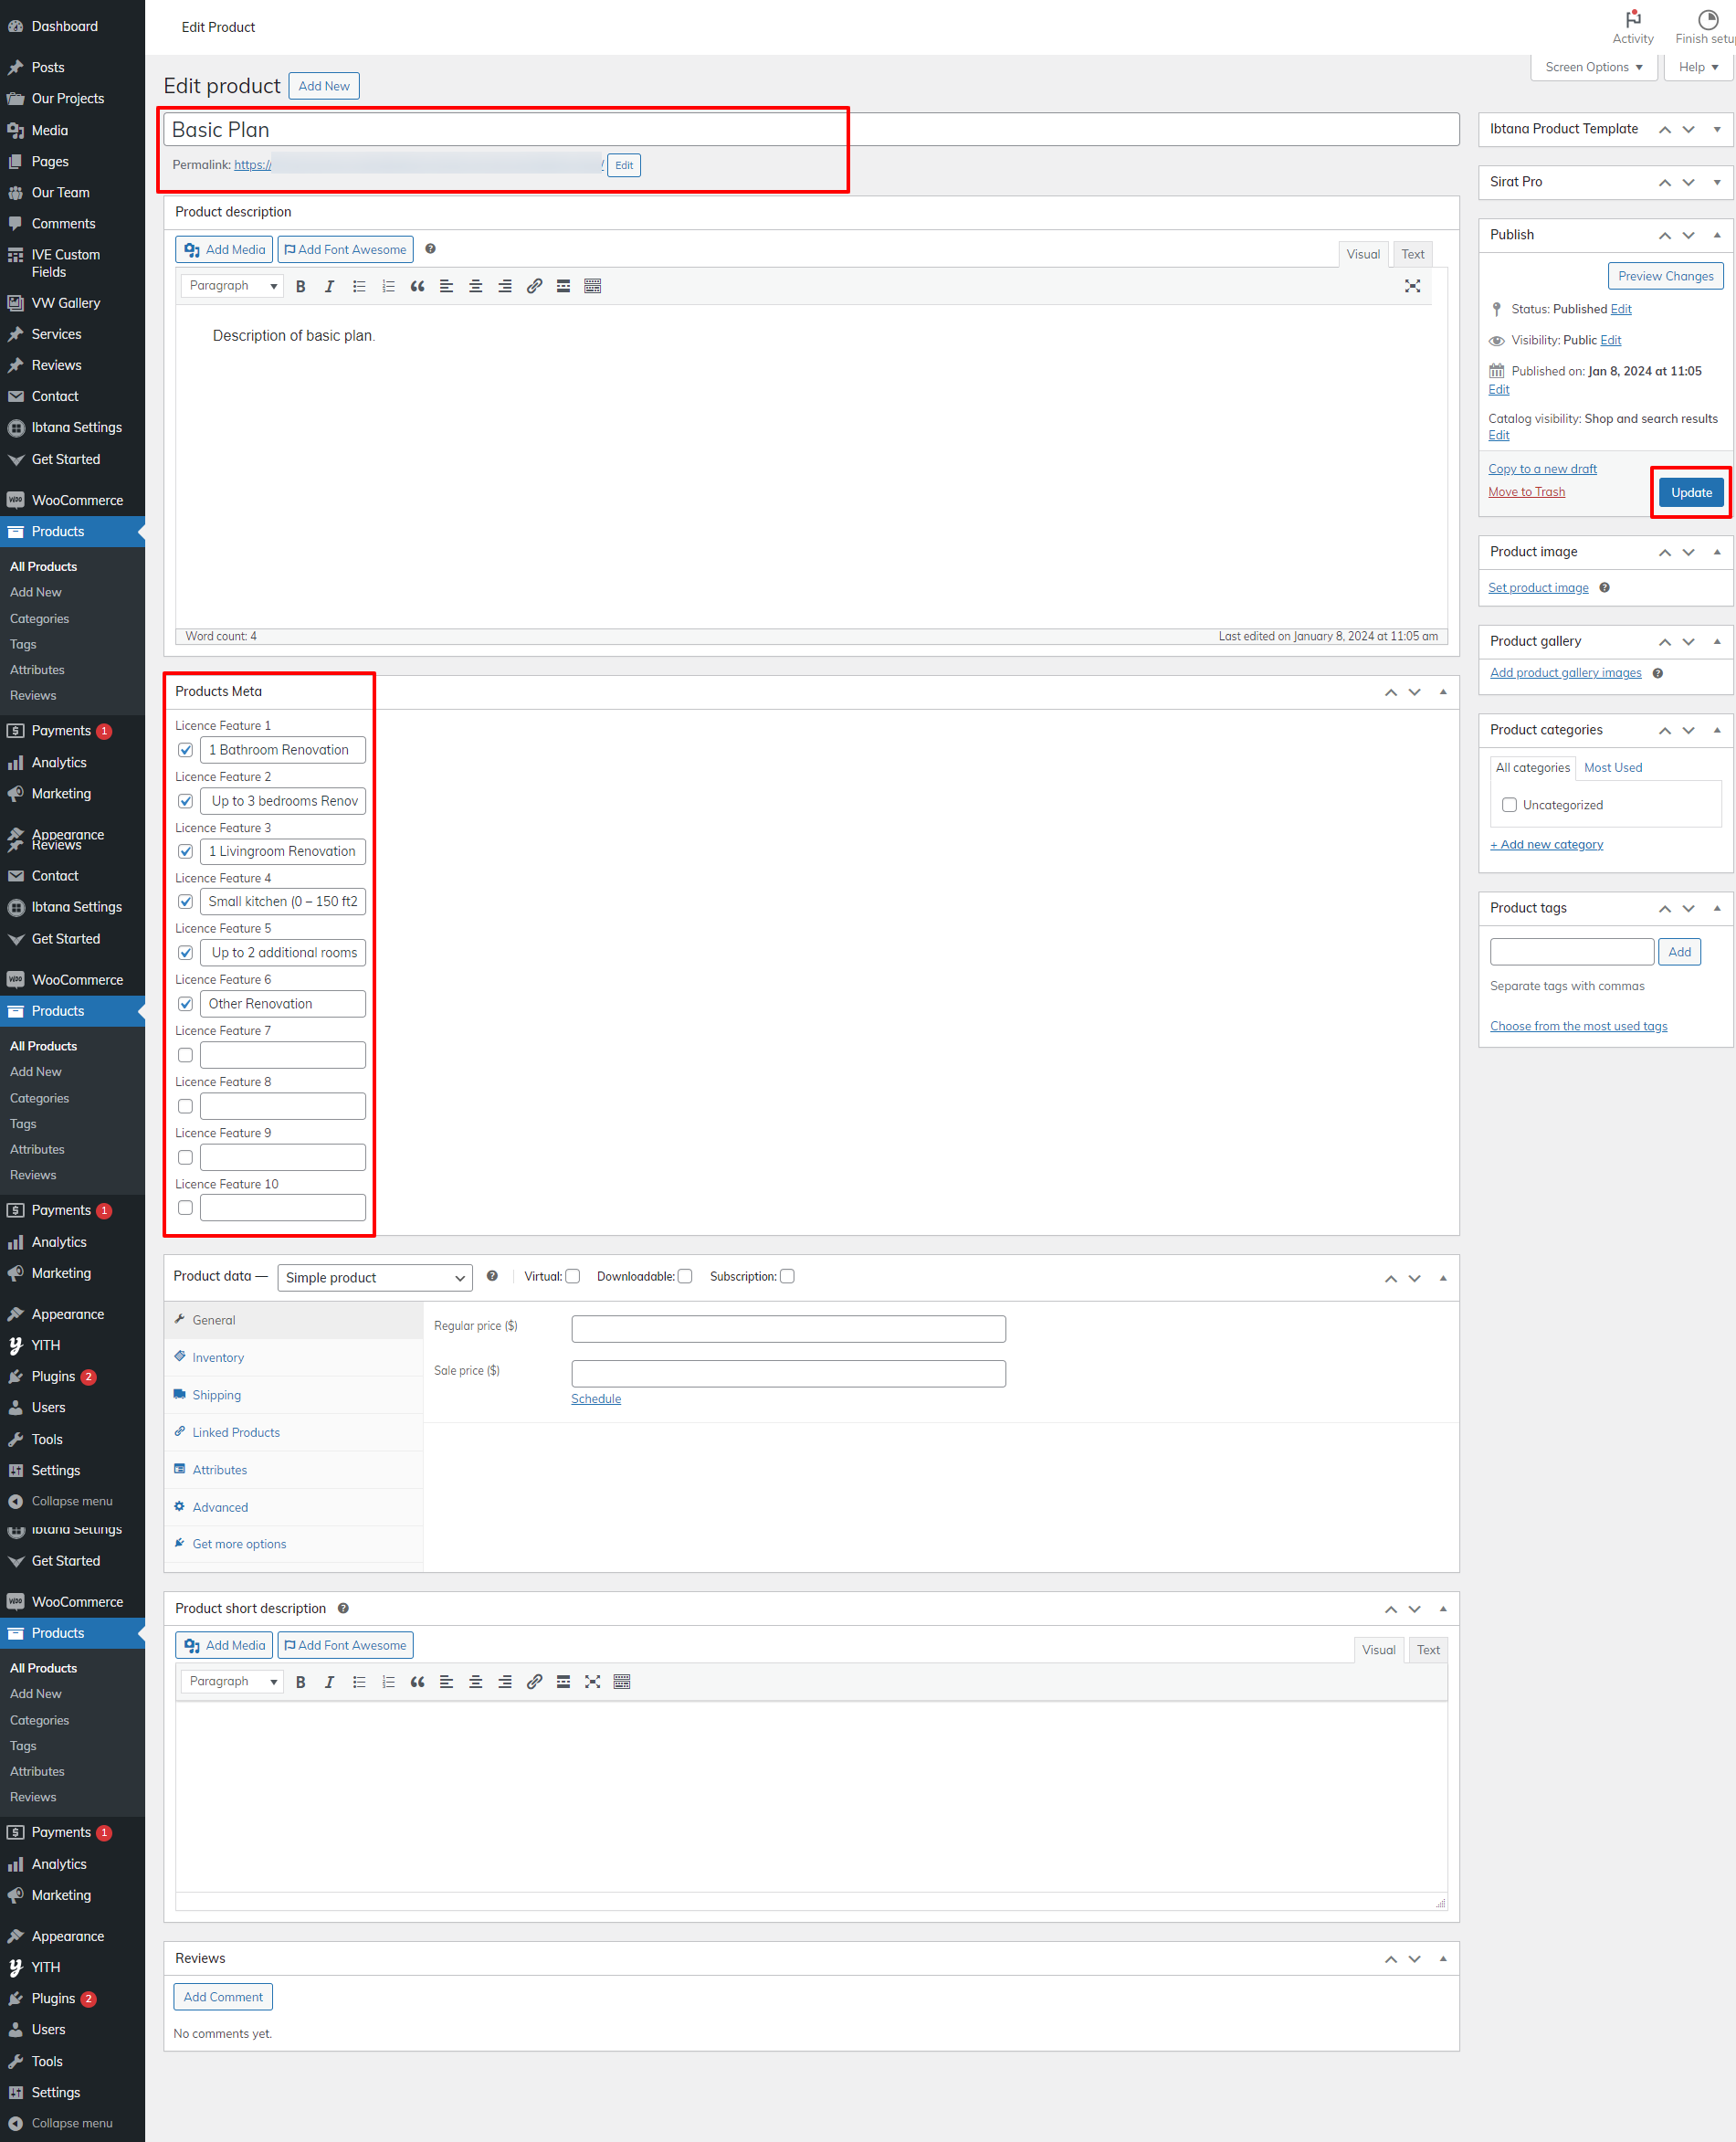Open Paragraph format dropdown in description editor
Screen dimensions: 1736x2142
[232, 286]
